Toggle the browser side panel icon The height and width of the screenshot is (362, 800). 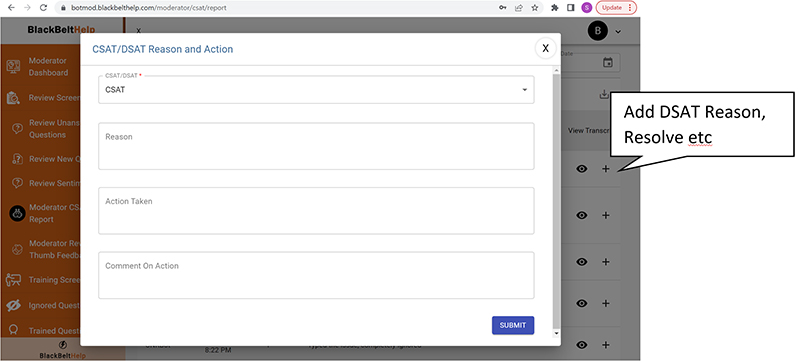coord(570,8)
